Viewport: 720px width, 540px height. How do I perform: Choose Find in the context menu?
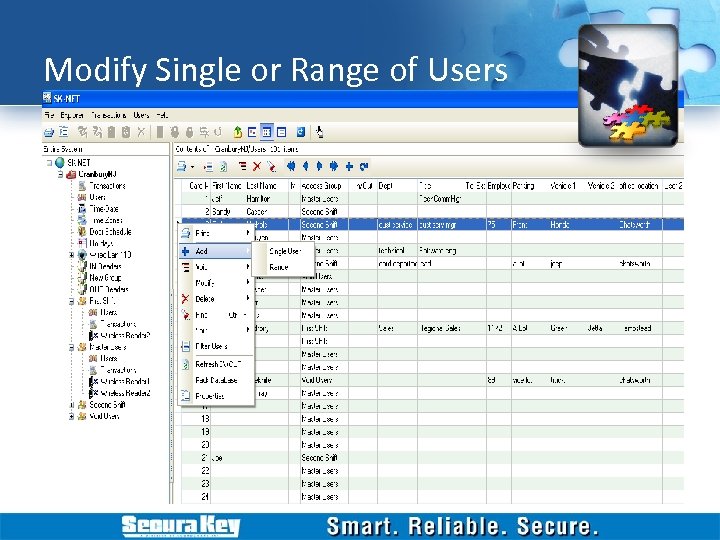tap(216, 315)
